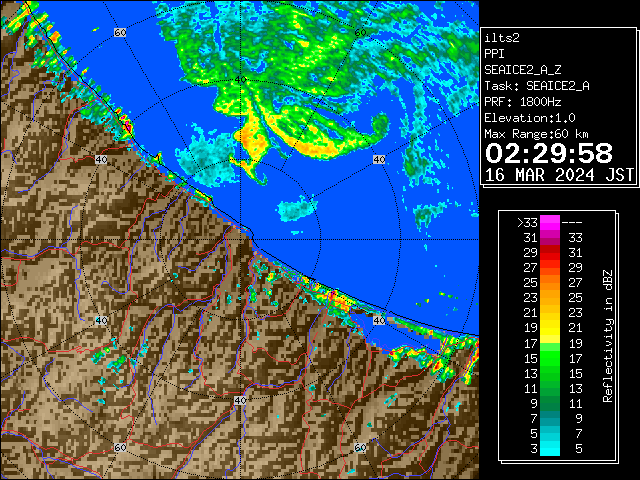640x480 pixels.
Task: Click the 'Reflectivity in dBZ' axis label
Action: tap(607, 336)
